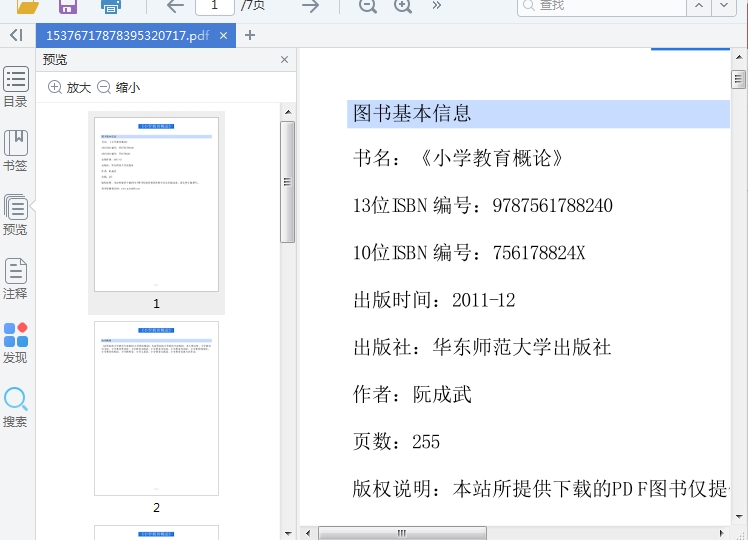Viewport: 748px width, 540px height.
Task: Click the thumbnail panel scrollbar thumb
Action: click(x=287, y=182)
